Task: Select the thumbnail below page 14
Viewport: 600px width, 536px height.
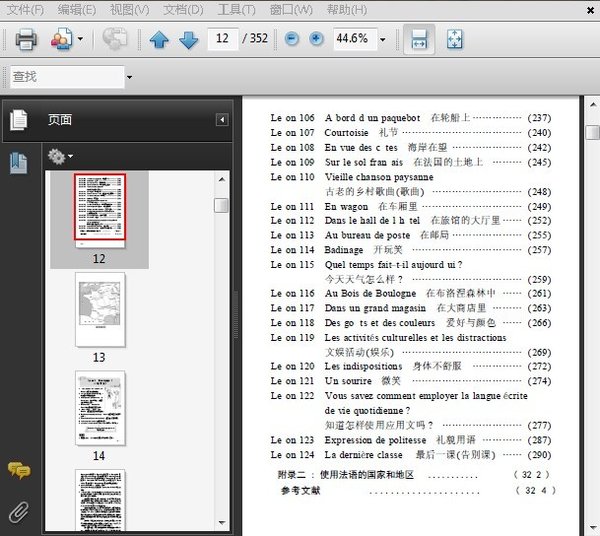Action: pos(100,500)
